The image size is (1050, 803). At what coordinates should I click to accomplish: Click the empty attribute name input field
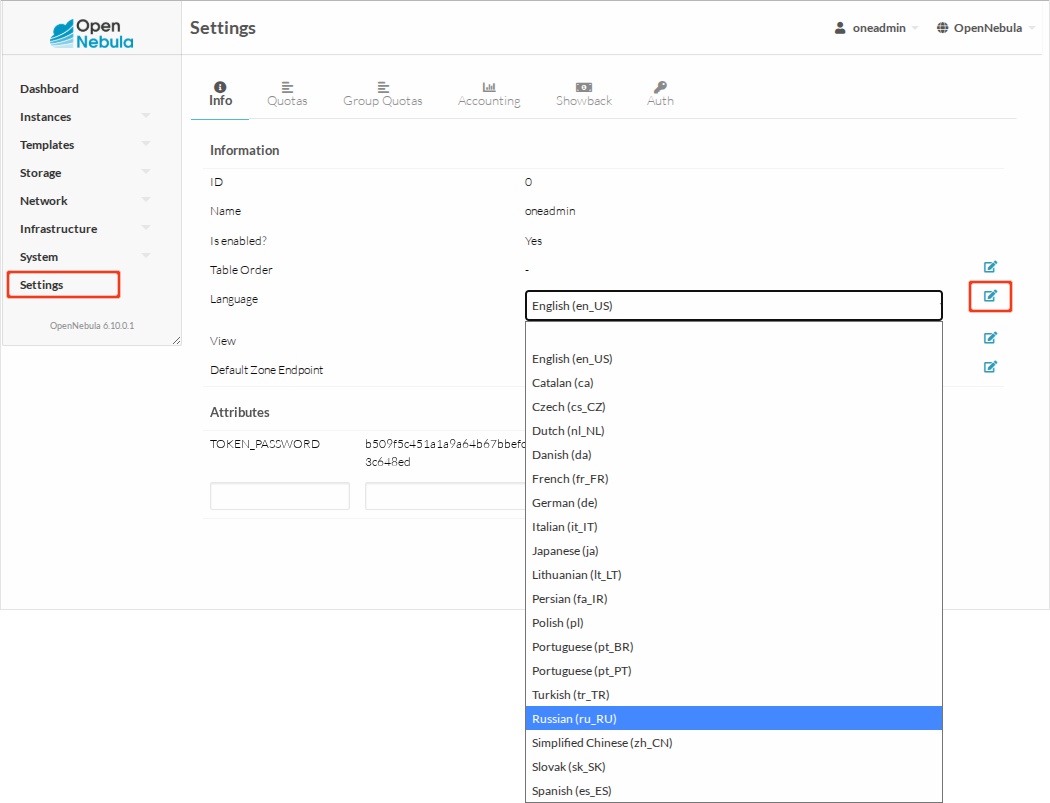point(280,496)
